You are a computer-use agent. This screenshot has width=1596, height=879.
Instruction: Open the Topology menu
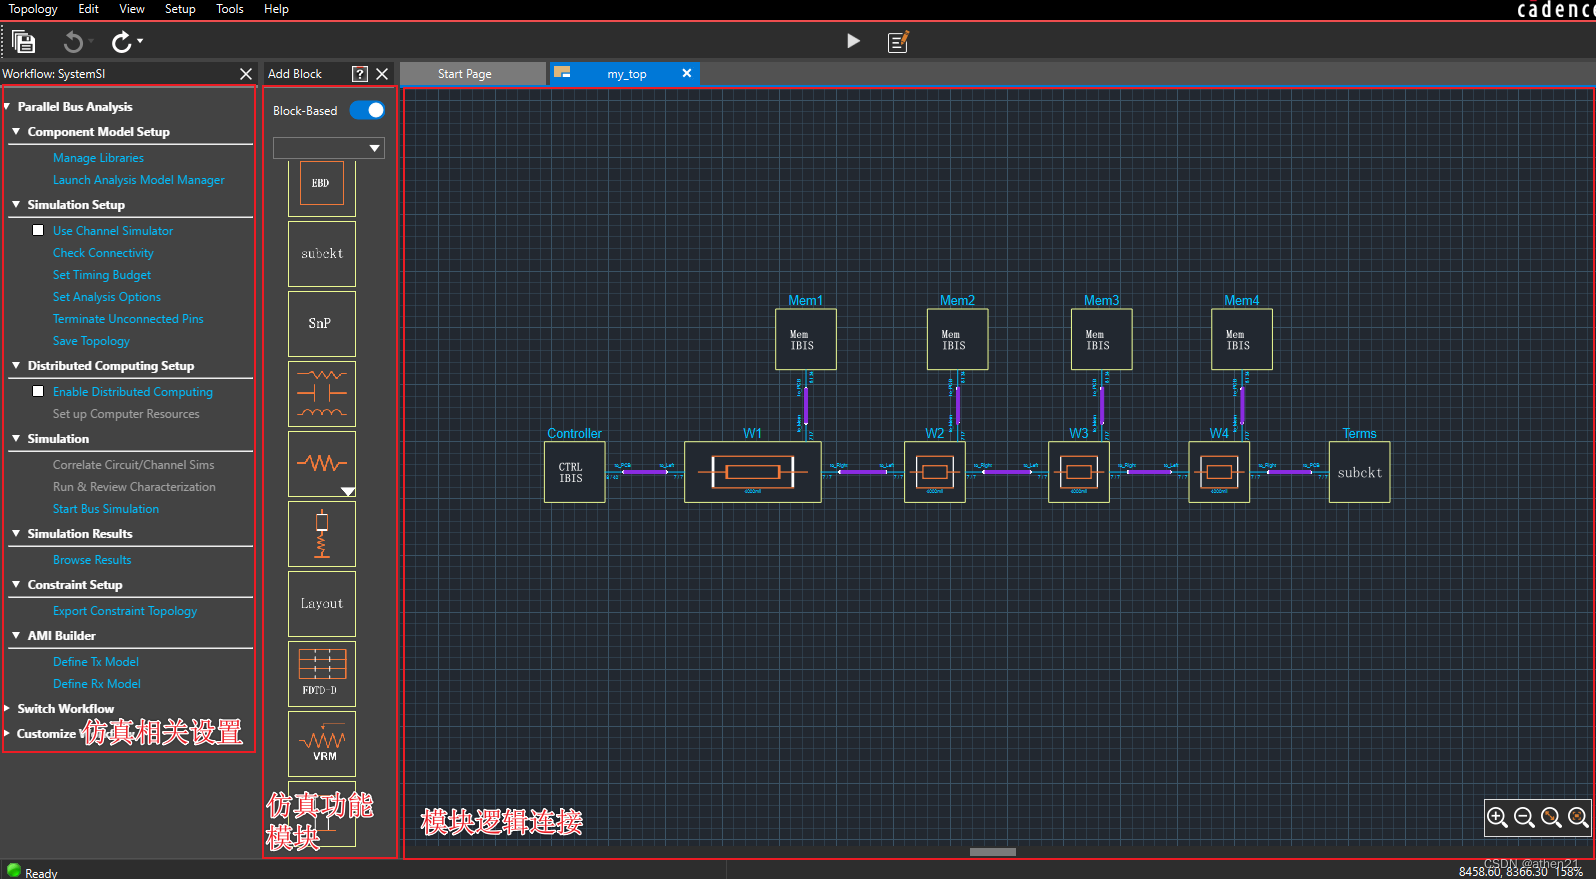click(33, 9)
